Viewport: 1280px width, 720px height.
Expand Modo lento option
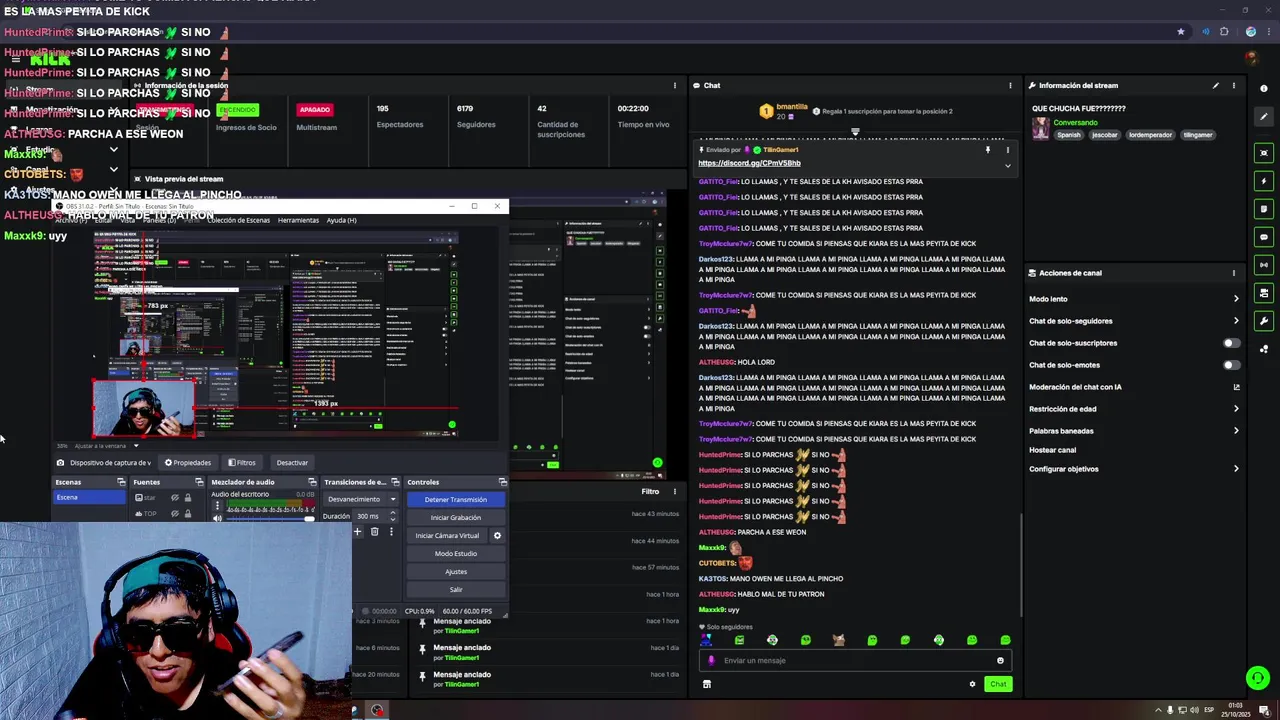click(1134, 299)
